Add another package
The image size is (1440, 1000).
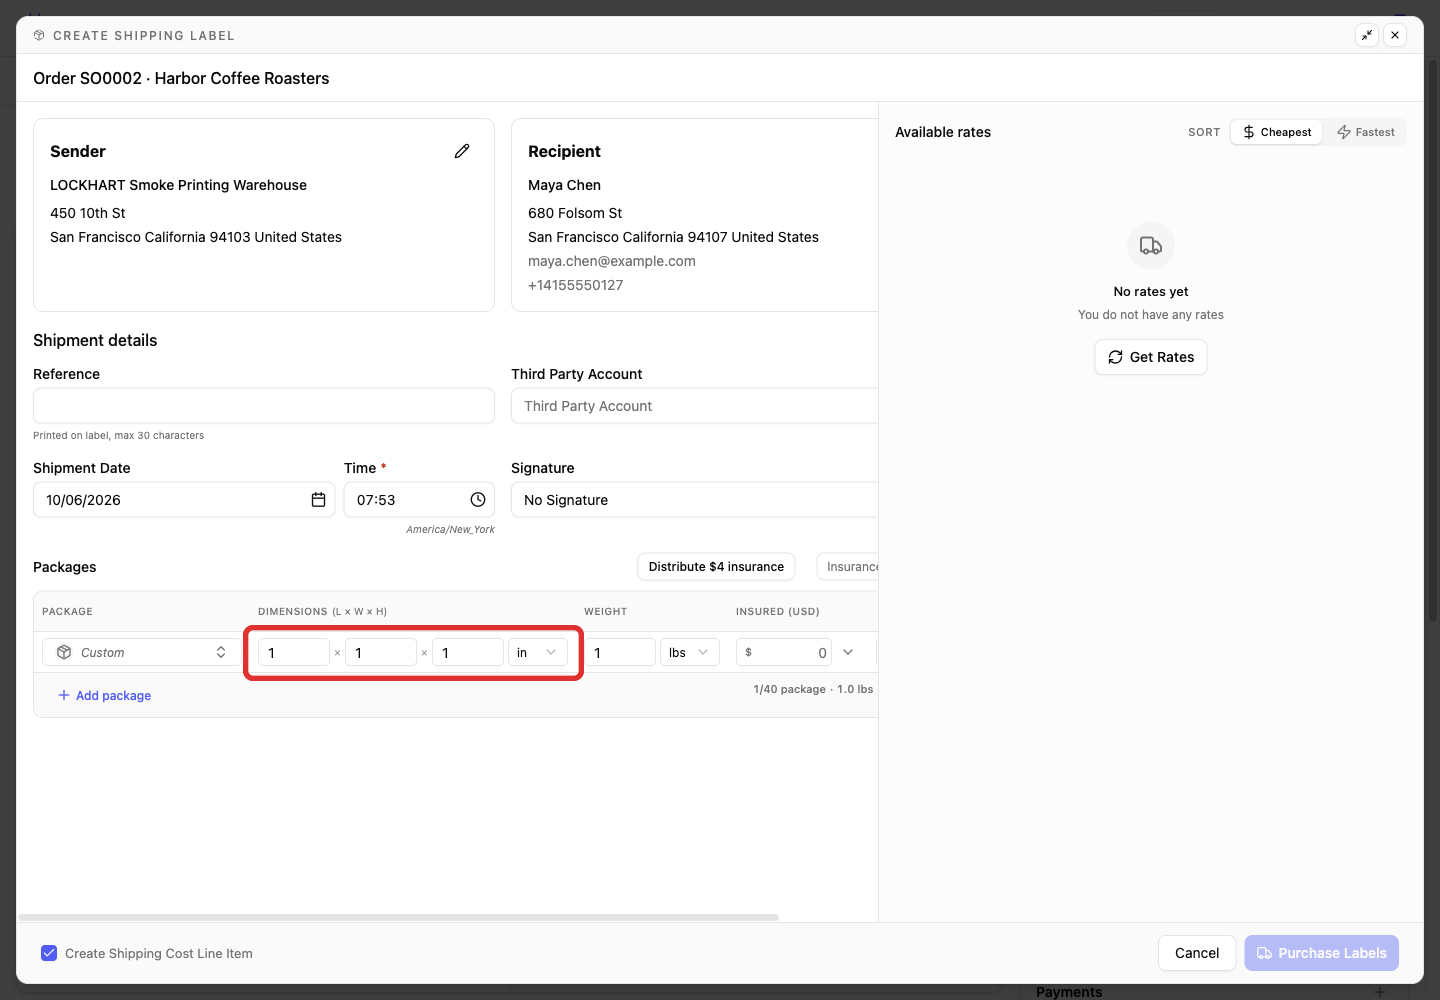tap(104, 695)
